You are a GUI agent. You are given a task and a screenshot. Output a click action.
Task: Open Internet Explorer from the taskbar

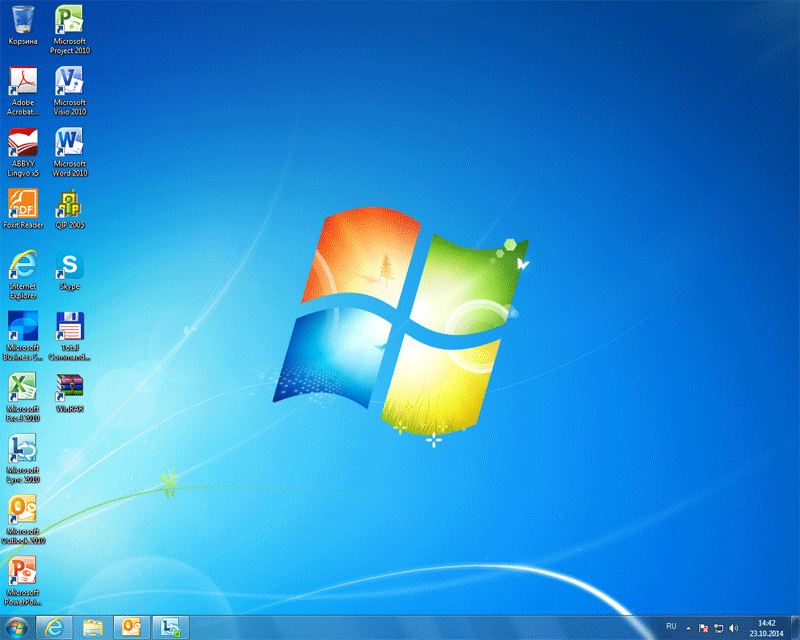[x=54, y=627]
